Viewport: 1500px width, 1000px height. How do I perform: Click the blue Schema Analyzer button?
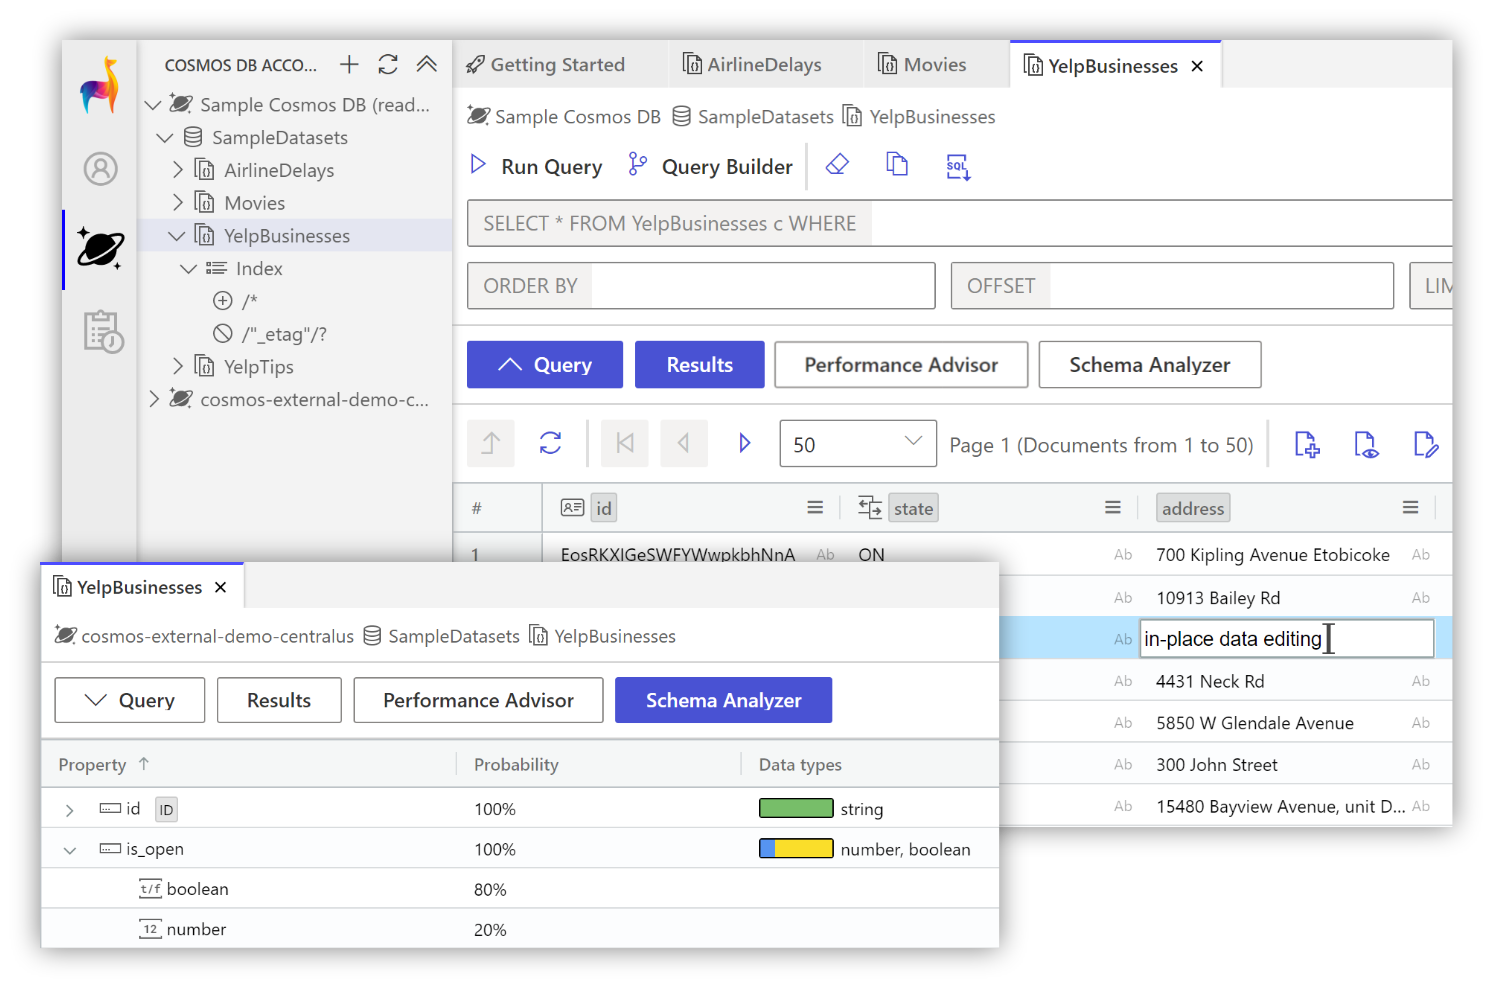(723, 700)
